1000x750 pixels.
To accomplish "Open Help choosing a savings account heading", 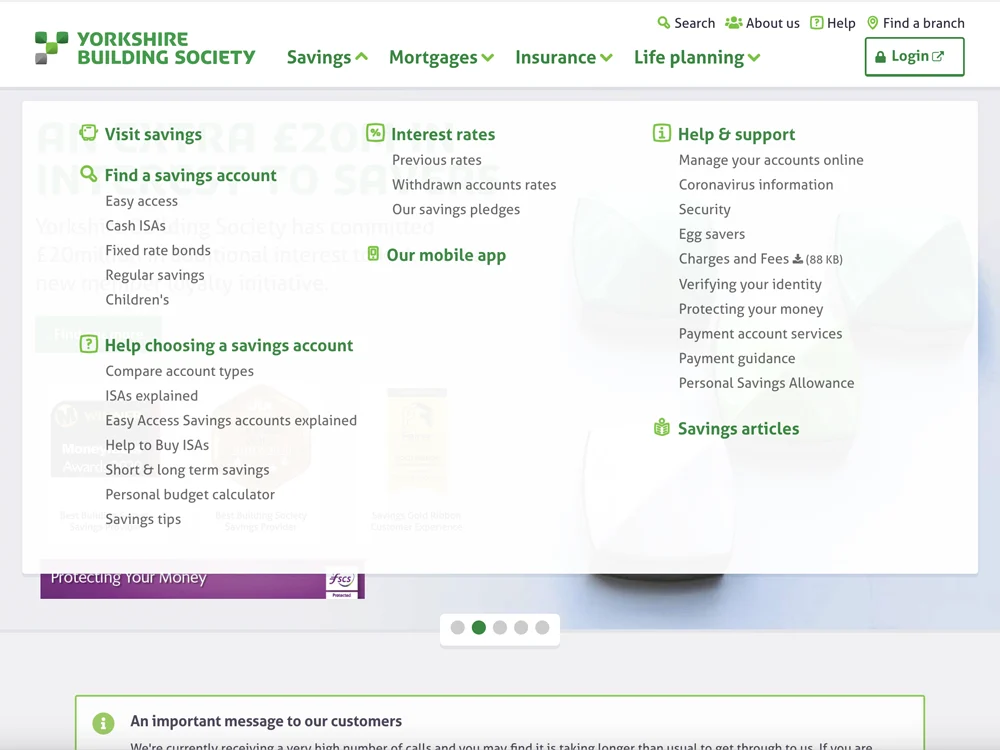I will pos(229,346).
